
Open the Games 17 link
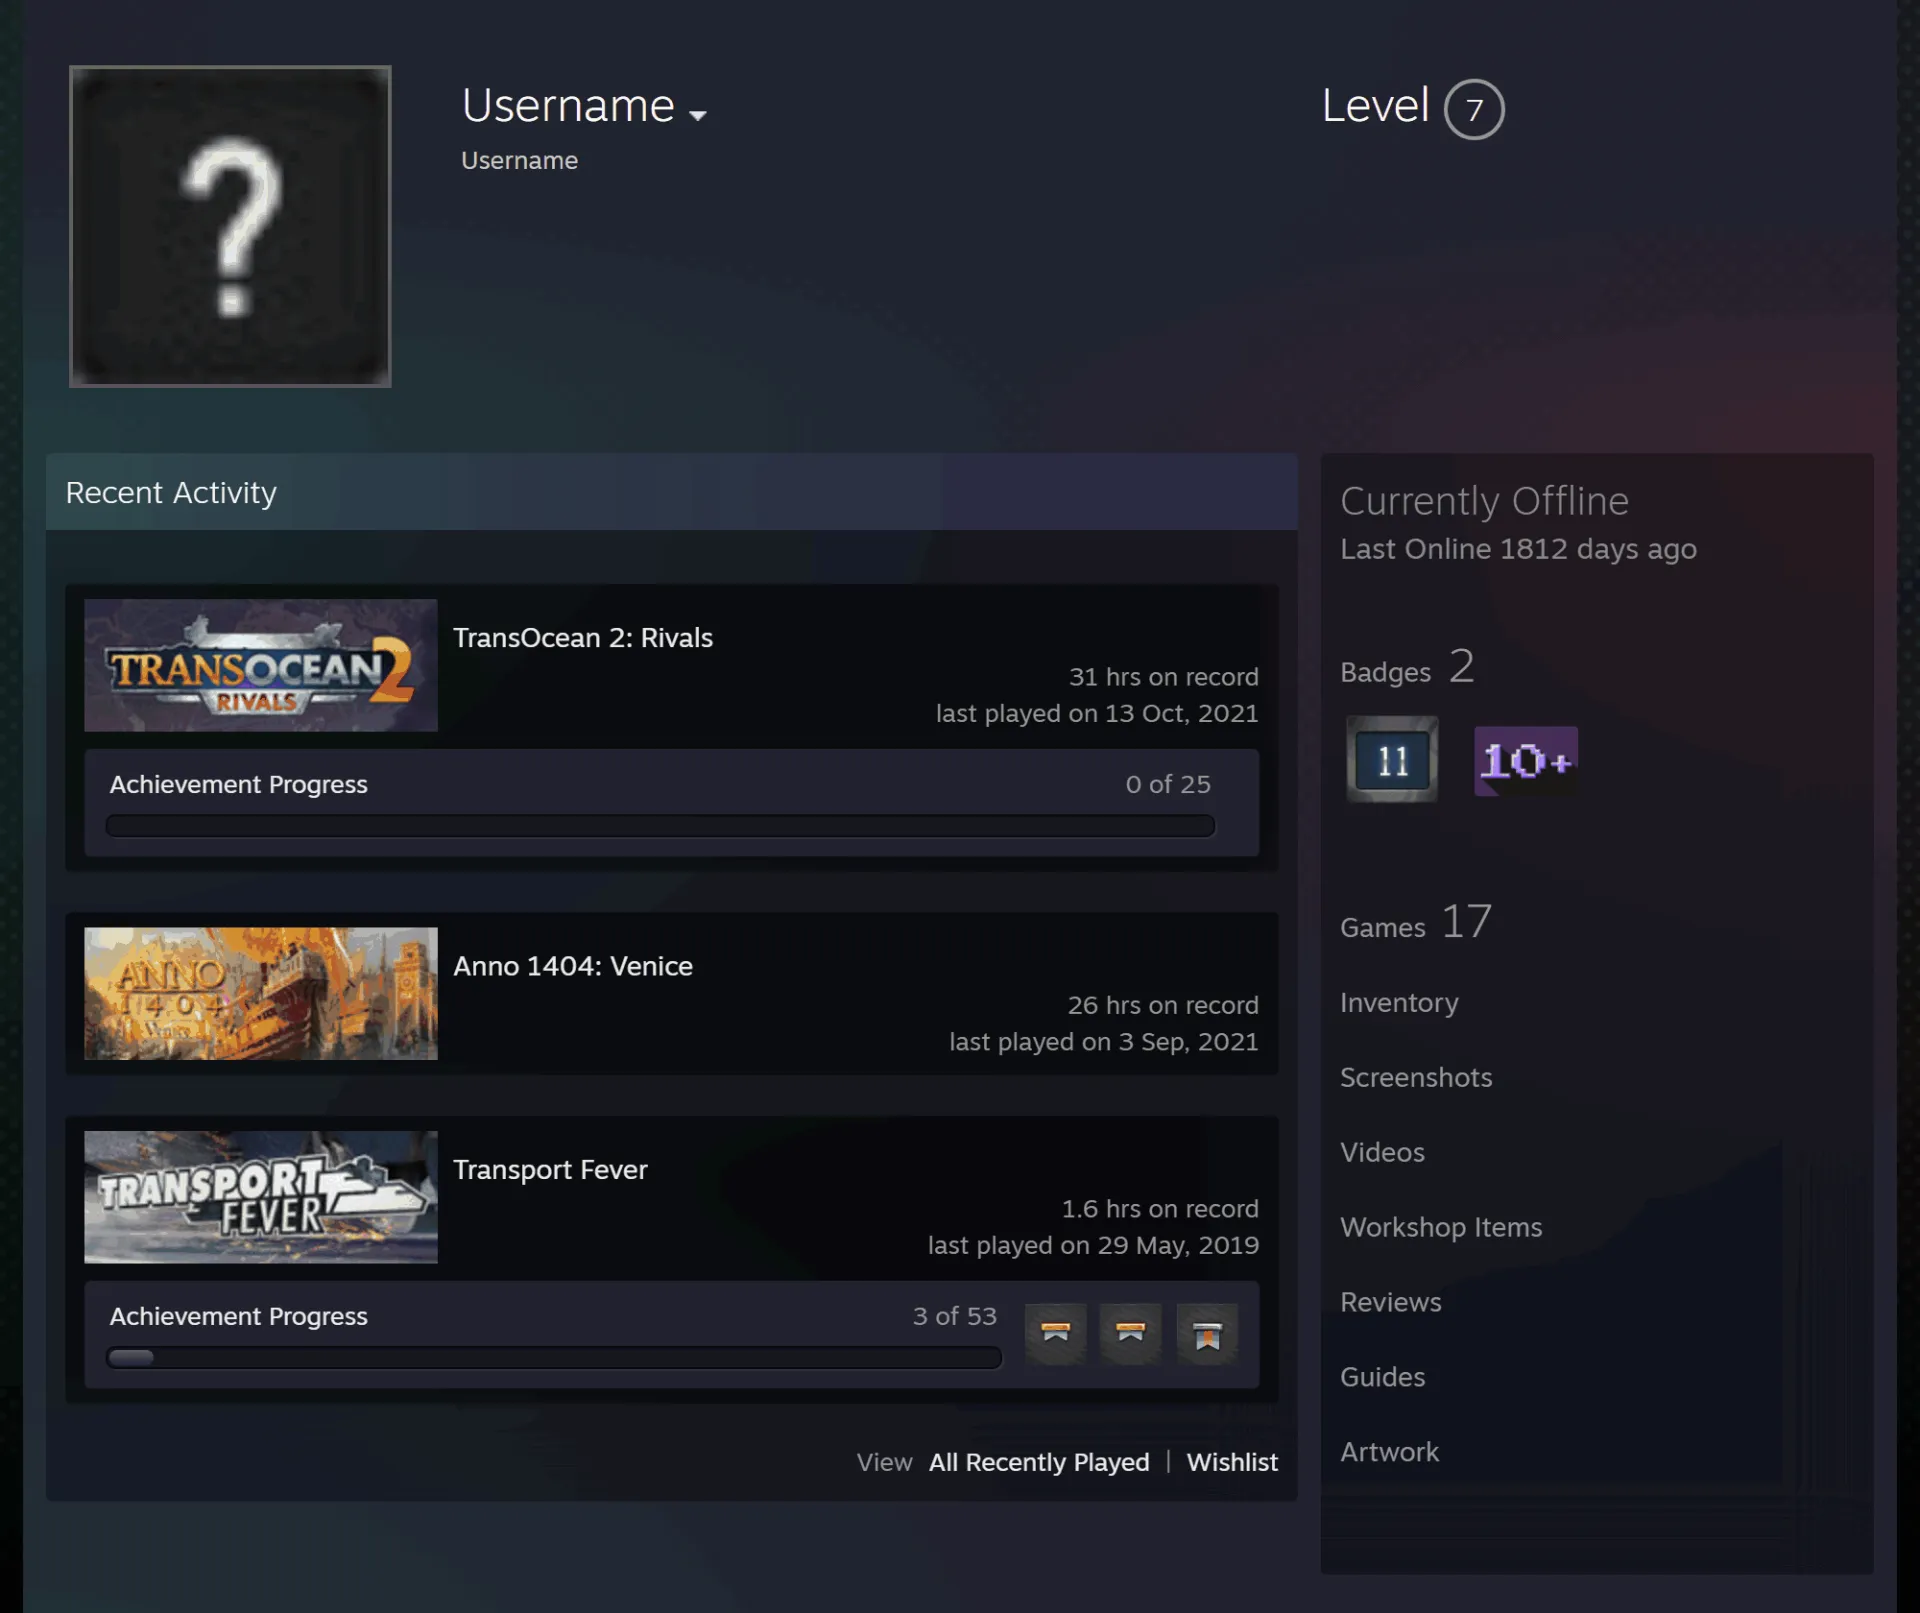click(1416, 922)
